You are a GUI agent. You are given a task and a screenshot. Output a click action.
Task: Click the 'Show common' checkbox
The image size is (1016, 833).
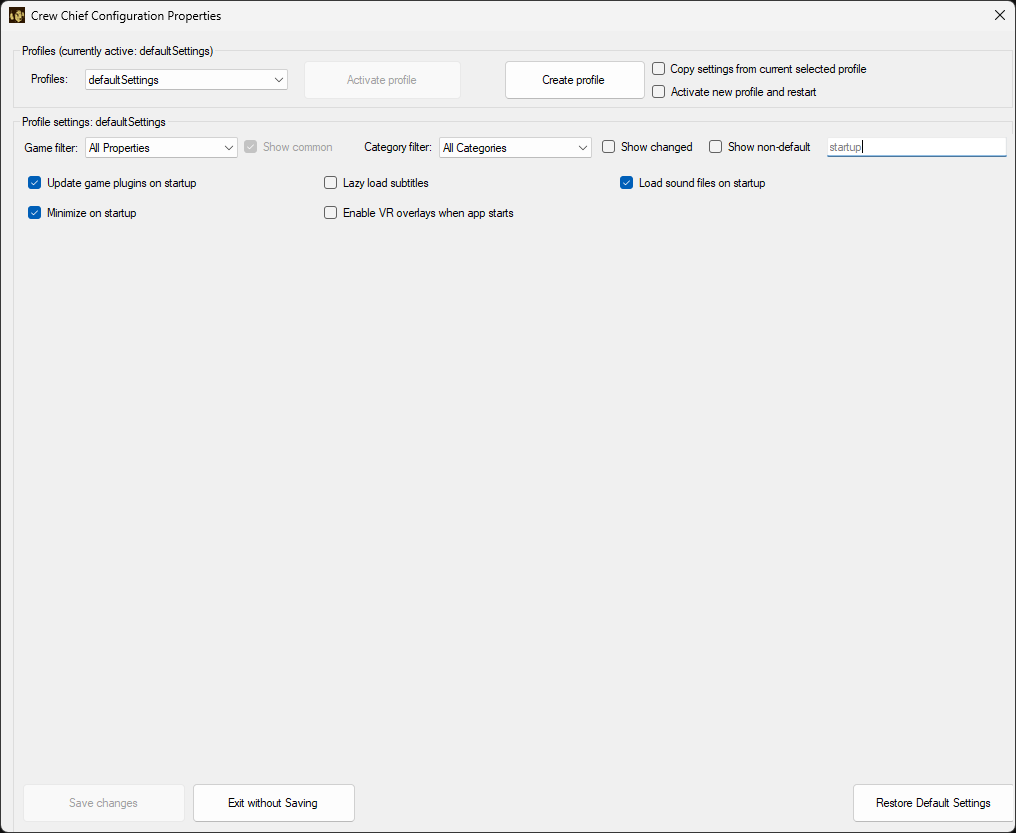250,146
